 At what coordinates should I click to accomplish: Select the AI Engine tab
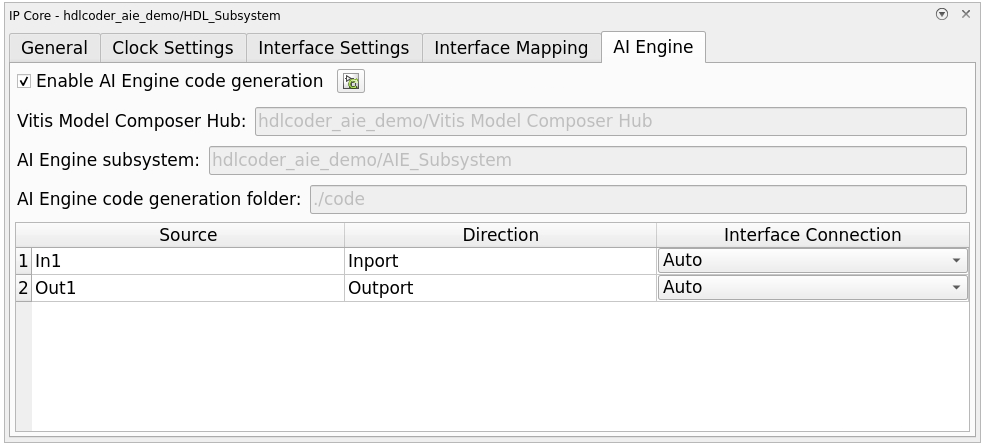[653, 47]
